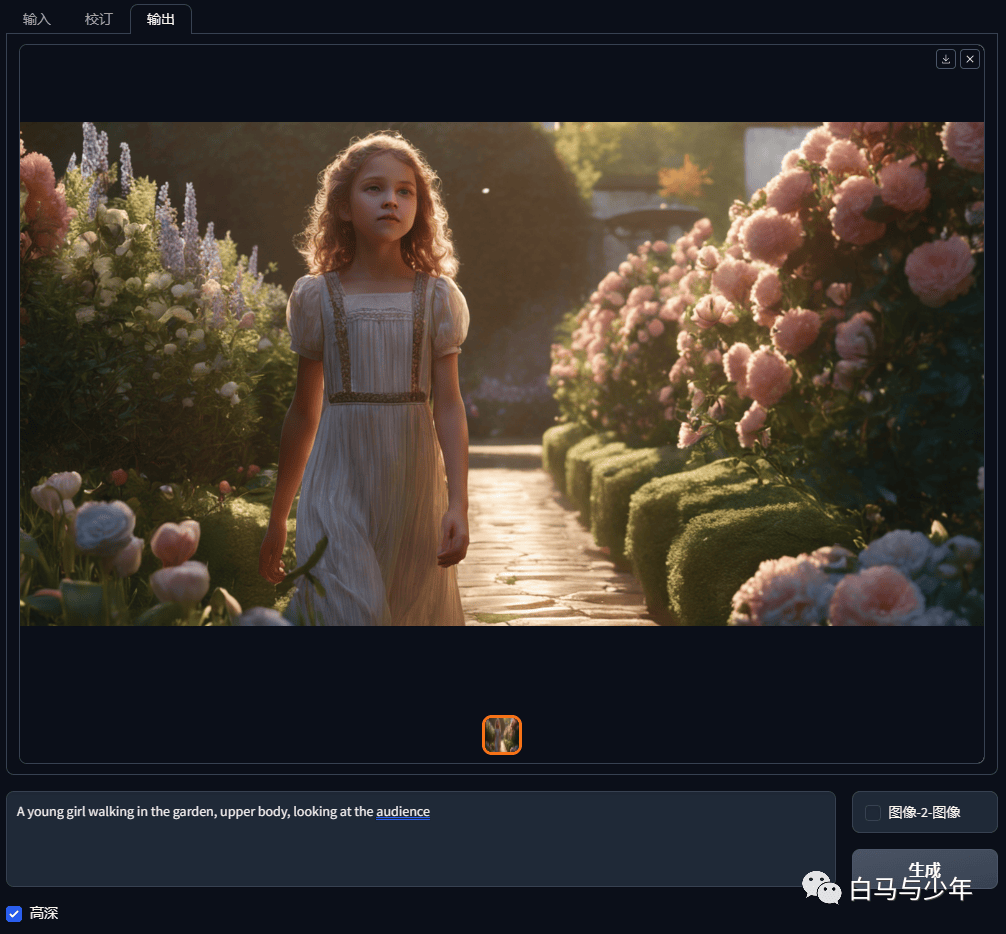Select the 输出 tab
This screenshot has height=934, width=1006.
click(x=160, y=19)
